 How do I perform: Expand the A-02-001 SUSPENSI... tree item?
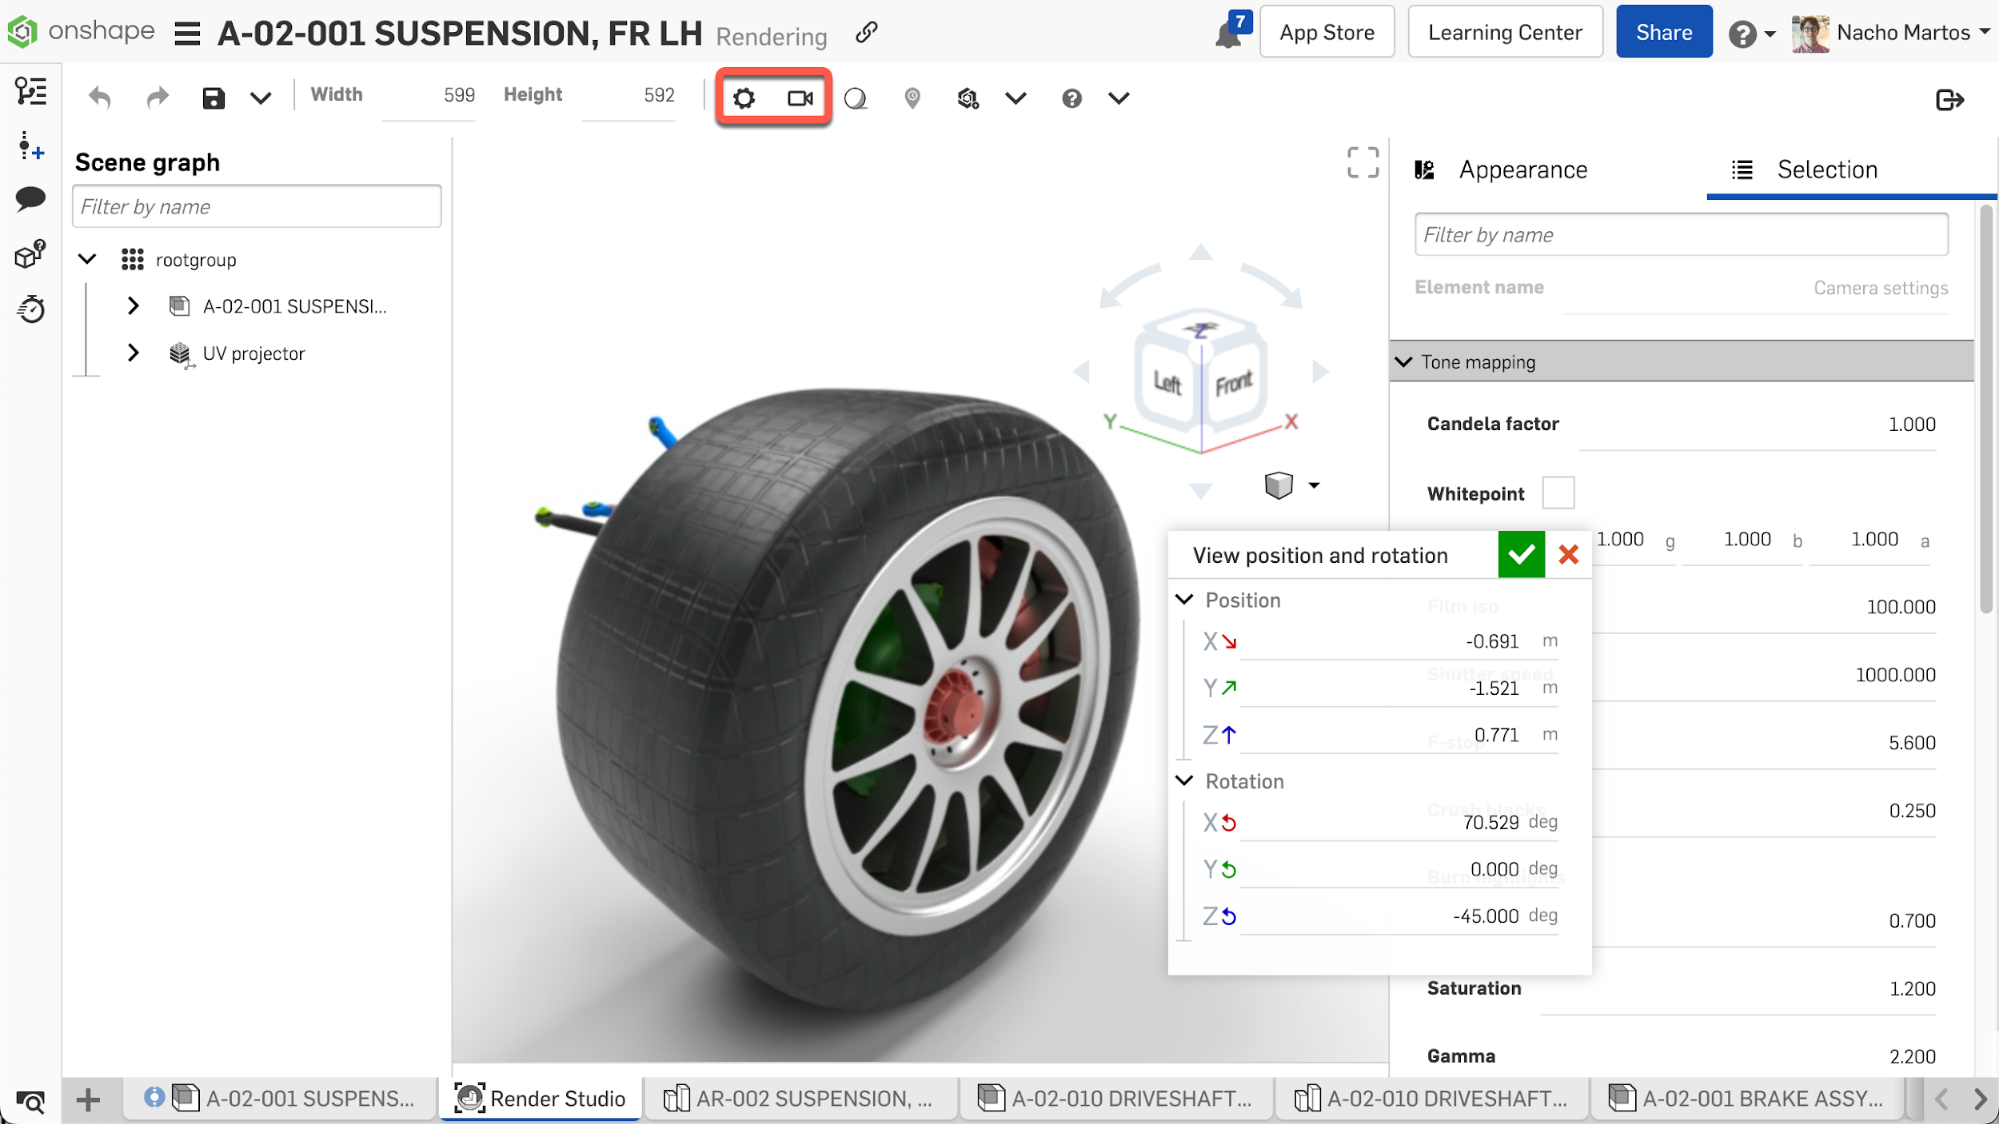pos(133,305)
